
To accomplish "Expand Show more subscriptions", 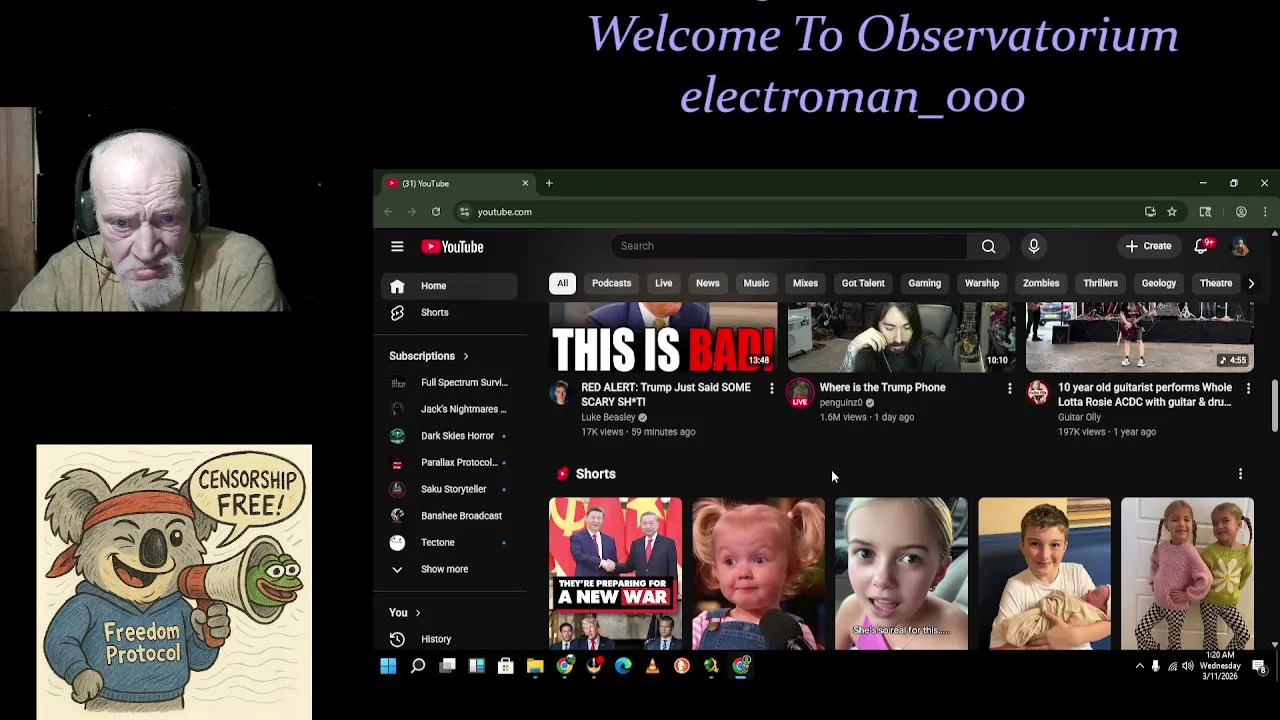I will (x=448, y=569).
